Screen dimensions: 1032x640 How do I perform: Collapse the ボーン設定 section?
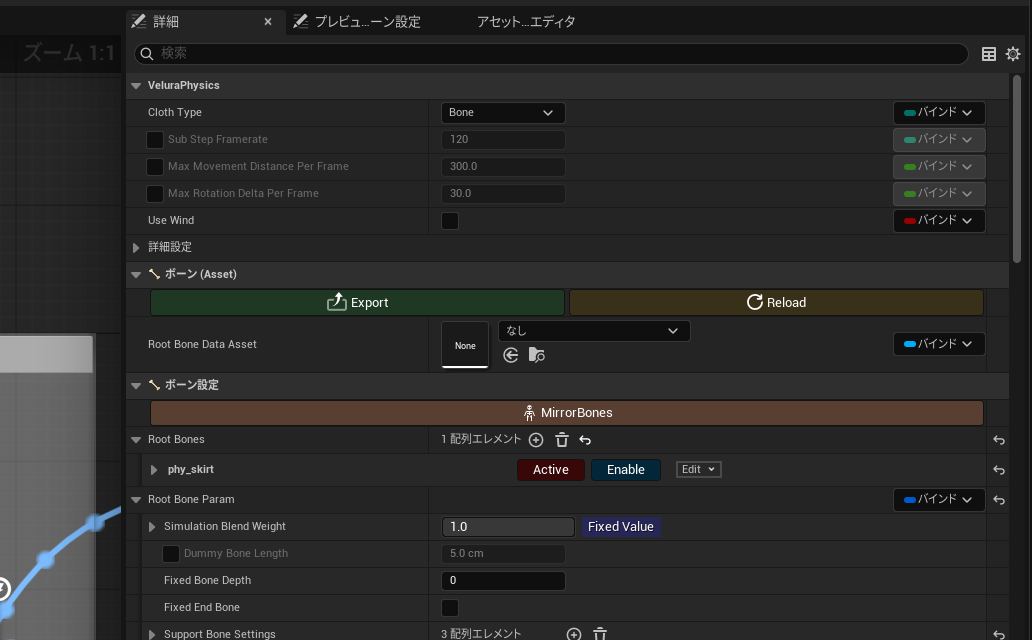pyautogui.click(x=136, y=385)
